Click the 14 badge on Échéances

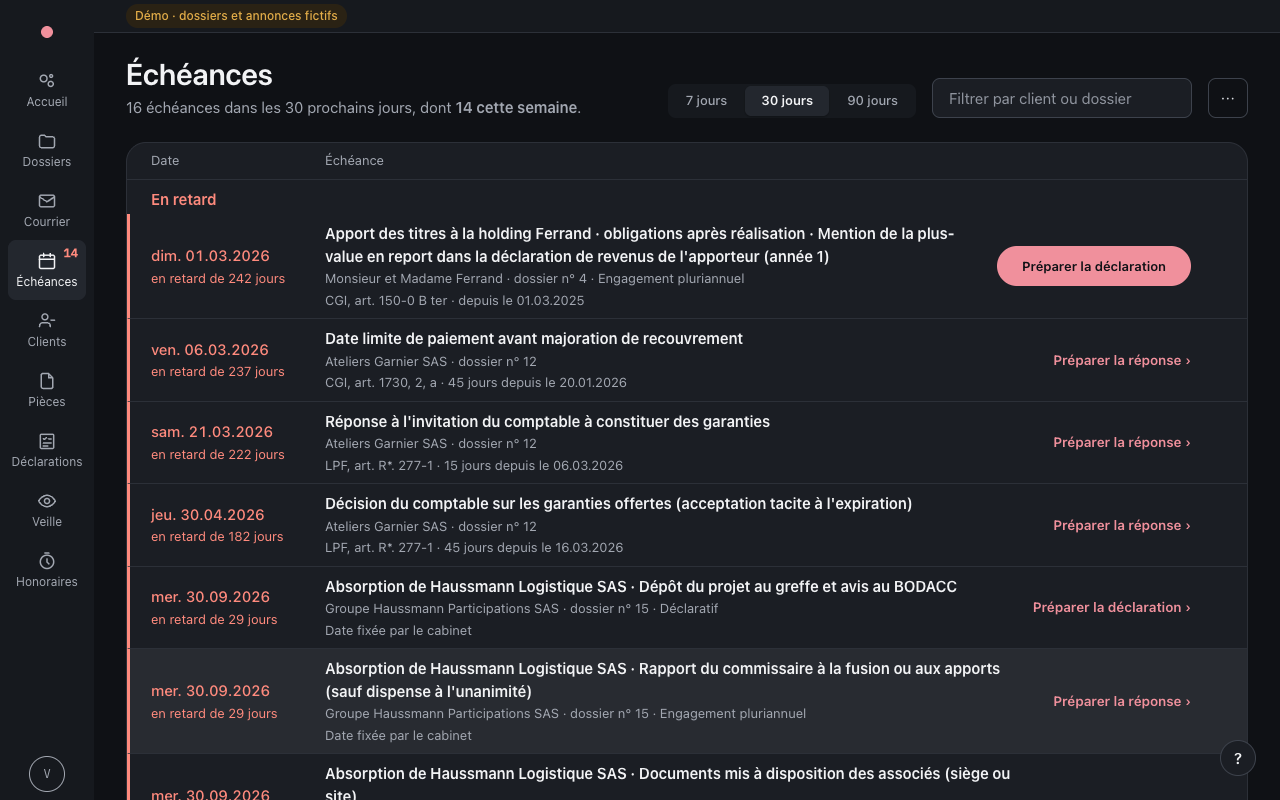click(71, 253)
